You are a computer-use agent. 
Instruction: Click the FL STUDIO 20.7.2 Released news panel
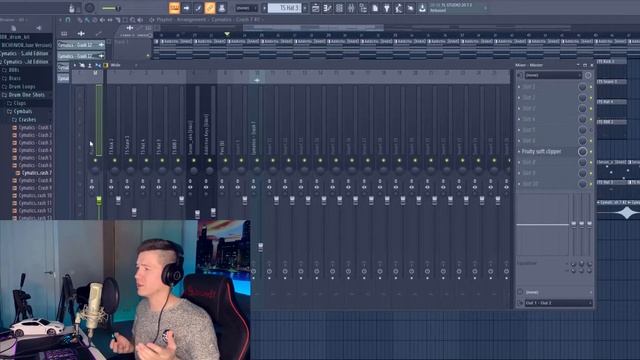(x=457, y=8)
